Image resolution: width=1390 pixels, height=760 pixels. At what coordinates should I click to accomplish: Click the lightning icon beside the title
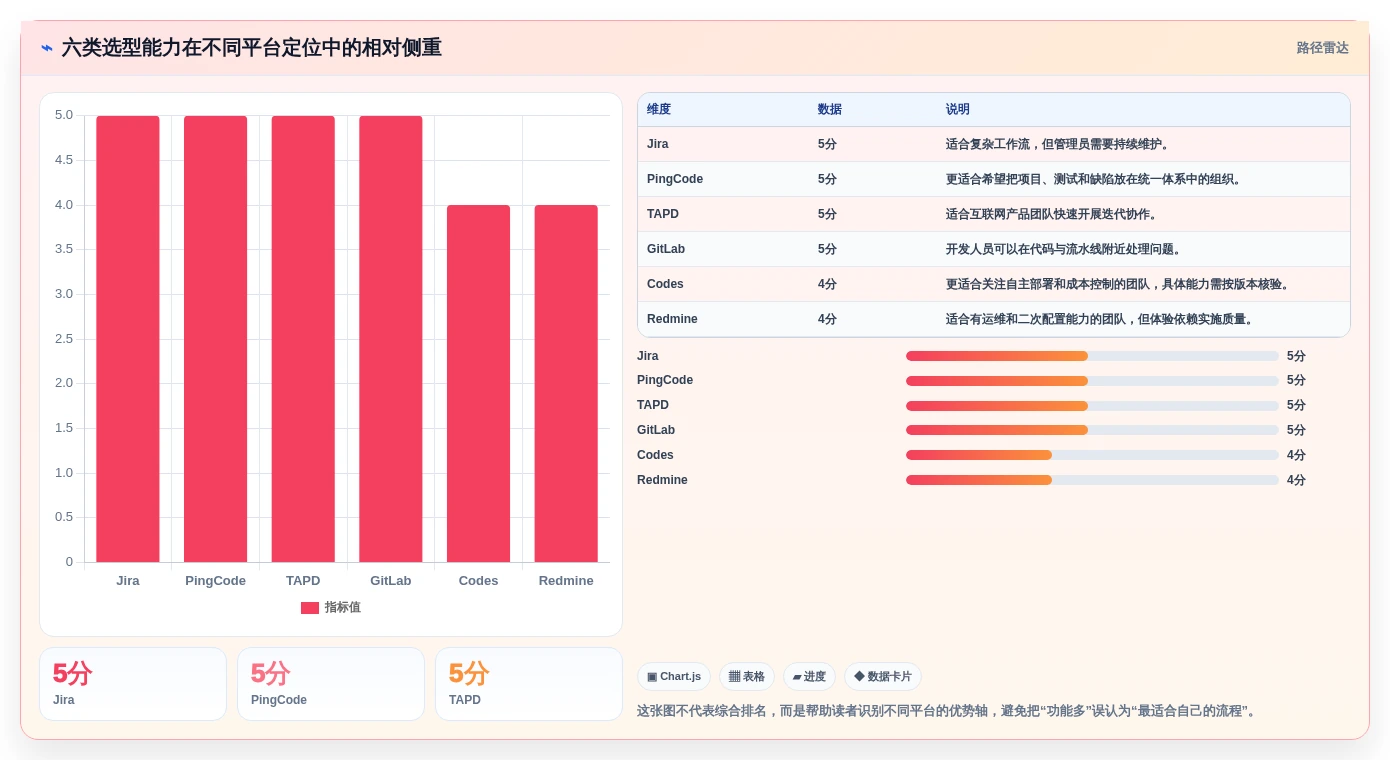click(x=47, y=48)
